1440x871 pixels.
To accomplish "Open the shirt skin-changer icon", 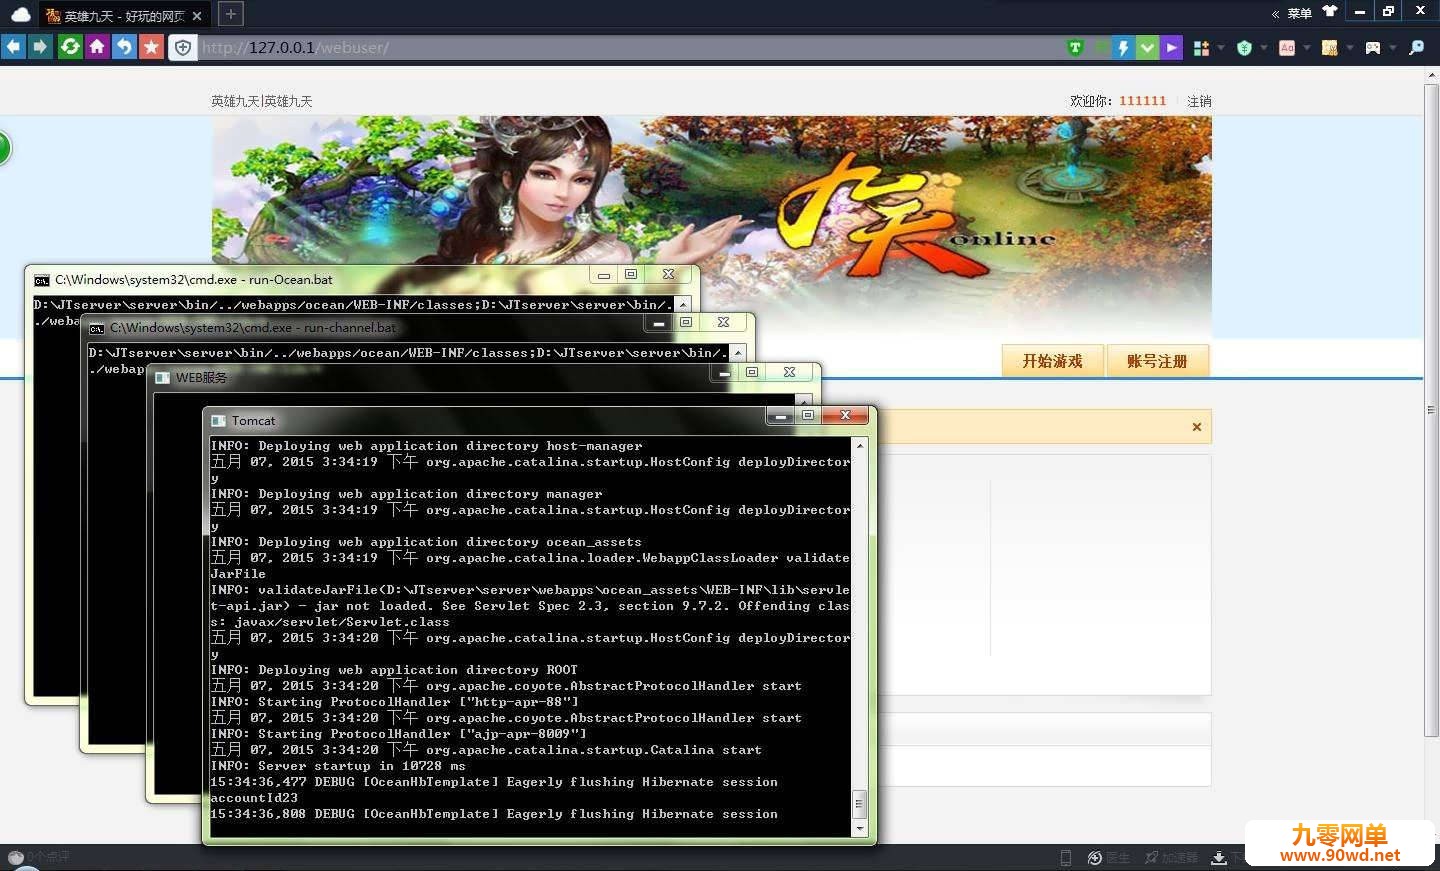I will (1330, 11).
